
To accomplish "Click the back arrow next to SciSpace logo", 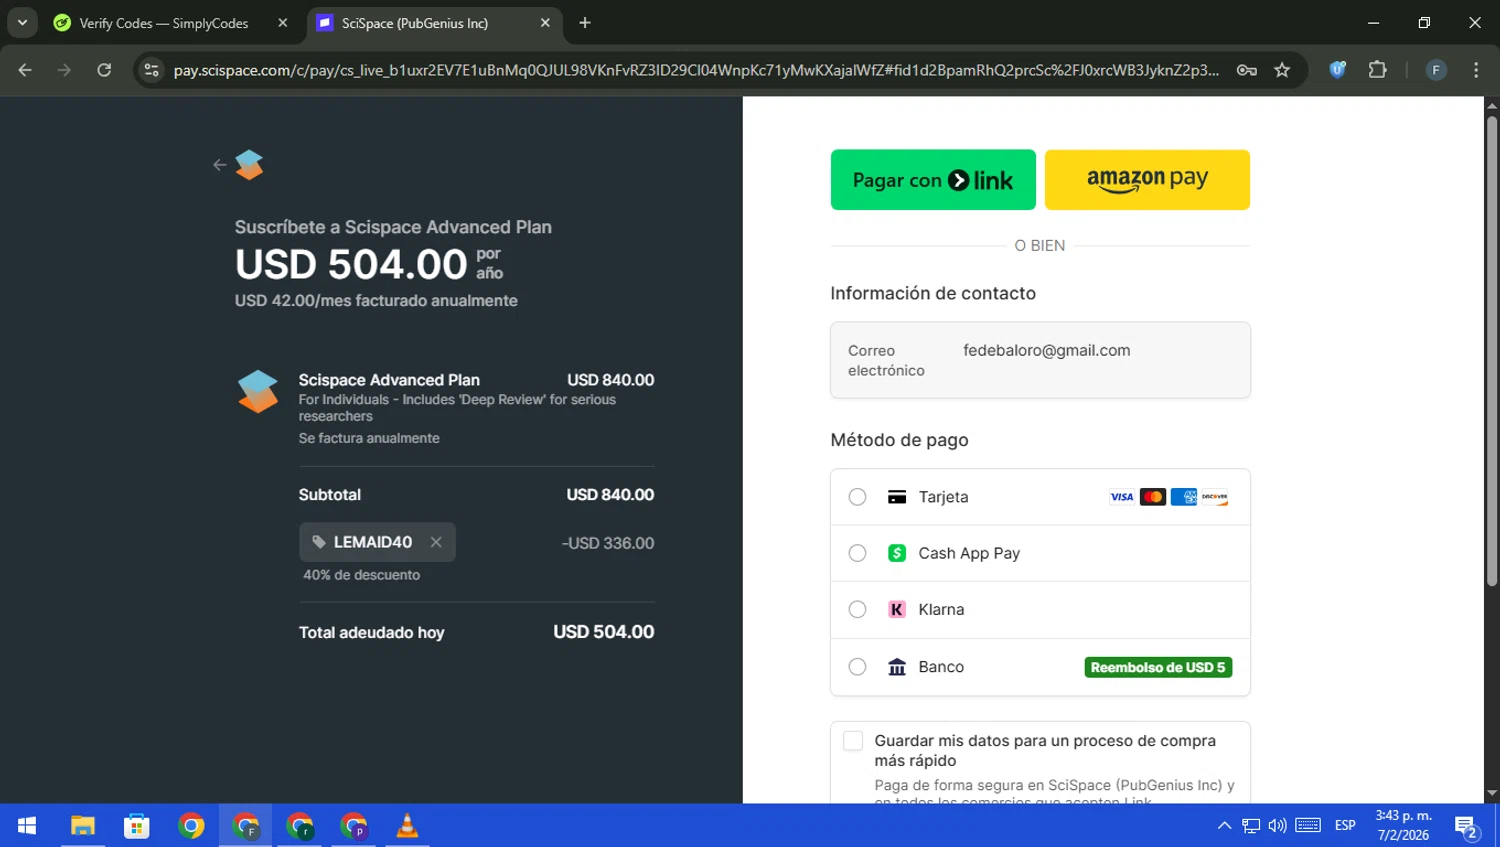I will 220,165.
